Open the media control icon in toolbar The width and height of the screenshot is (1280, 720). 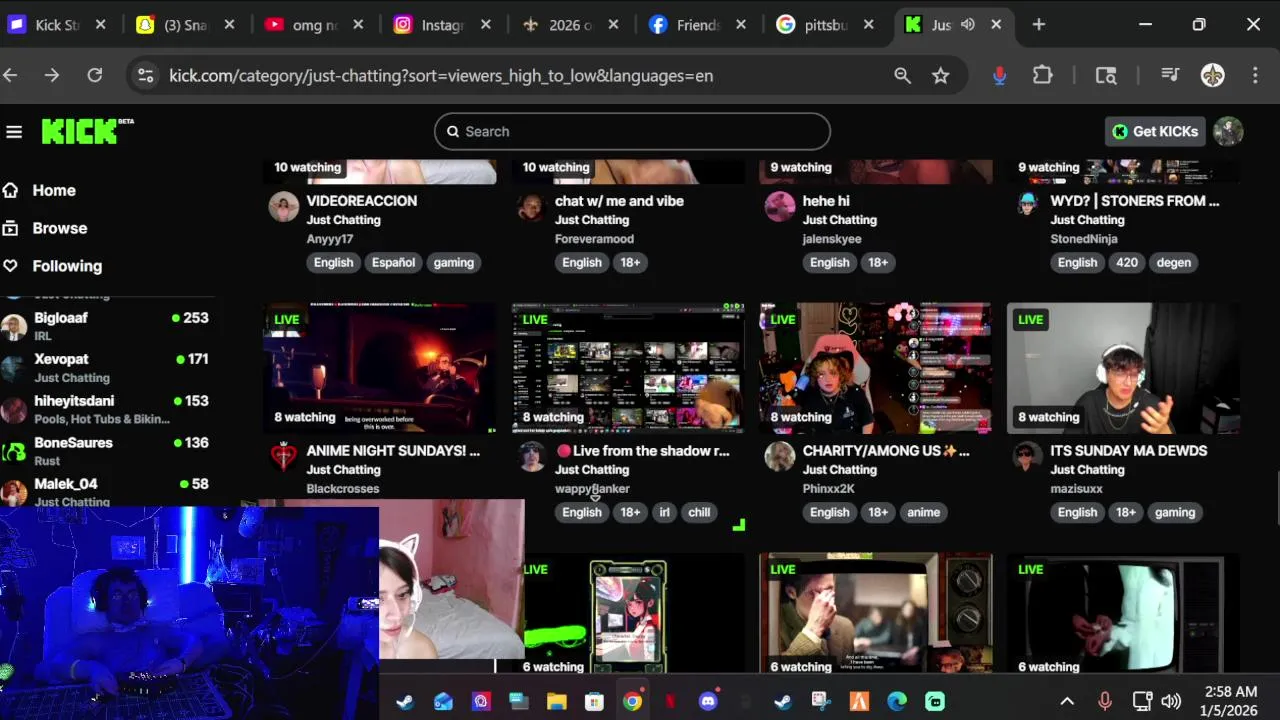1170,75
